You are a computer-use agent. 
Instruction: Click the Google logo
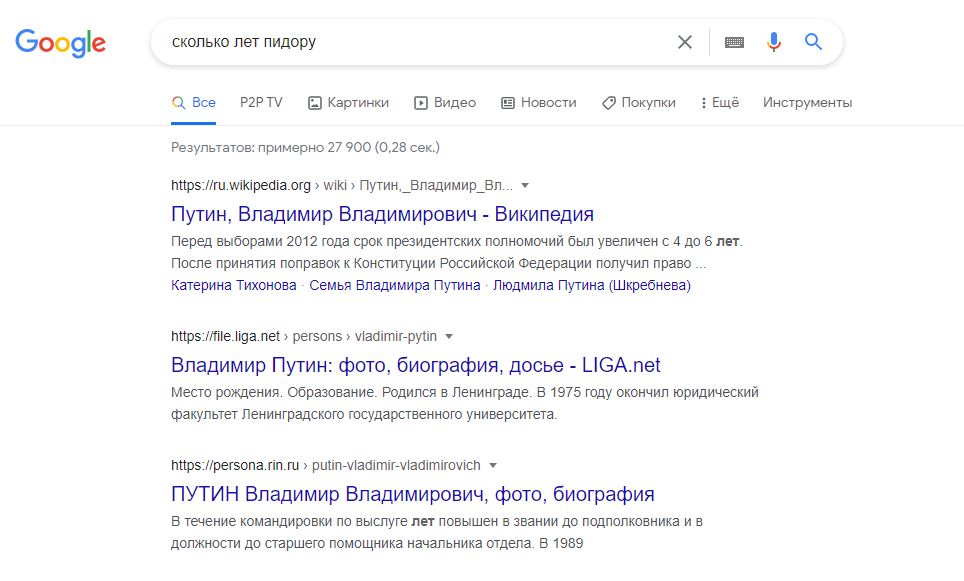(60, 43)
